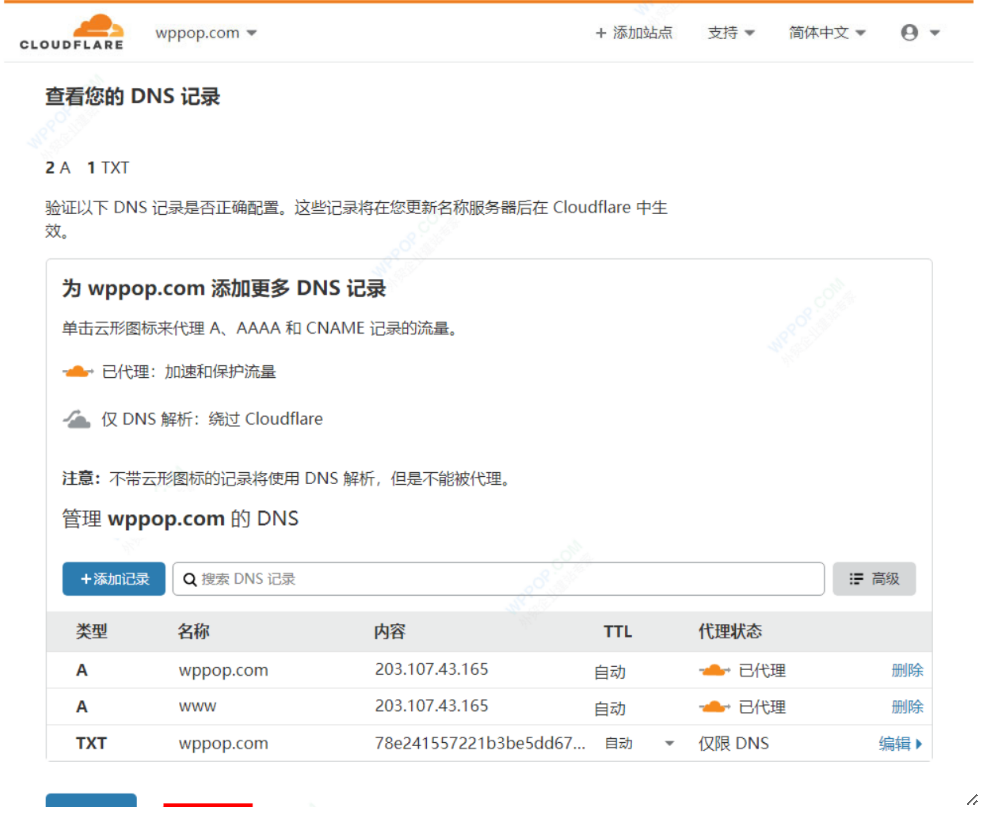The height and width of the screenshot is (815, 984).
Task: Click the gray 仅 DNS 解析 cloud icon
Action: coord(77,418)
